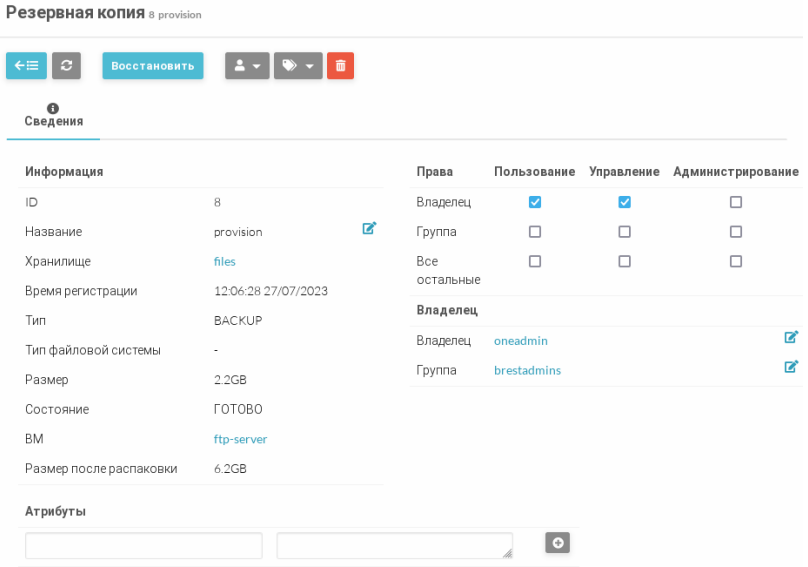Click the info icon above Сведения
The width and height of the screenshot is (808, 567).
click(x=53, y=108)
